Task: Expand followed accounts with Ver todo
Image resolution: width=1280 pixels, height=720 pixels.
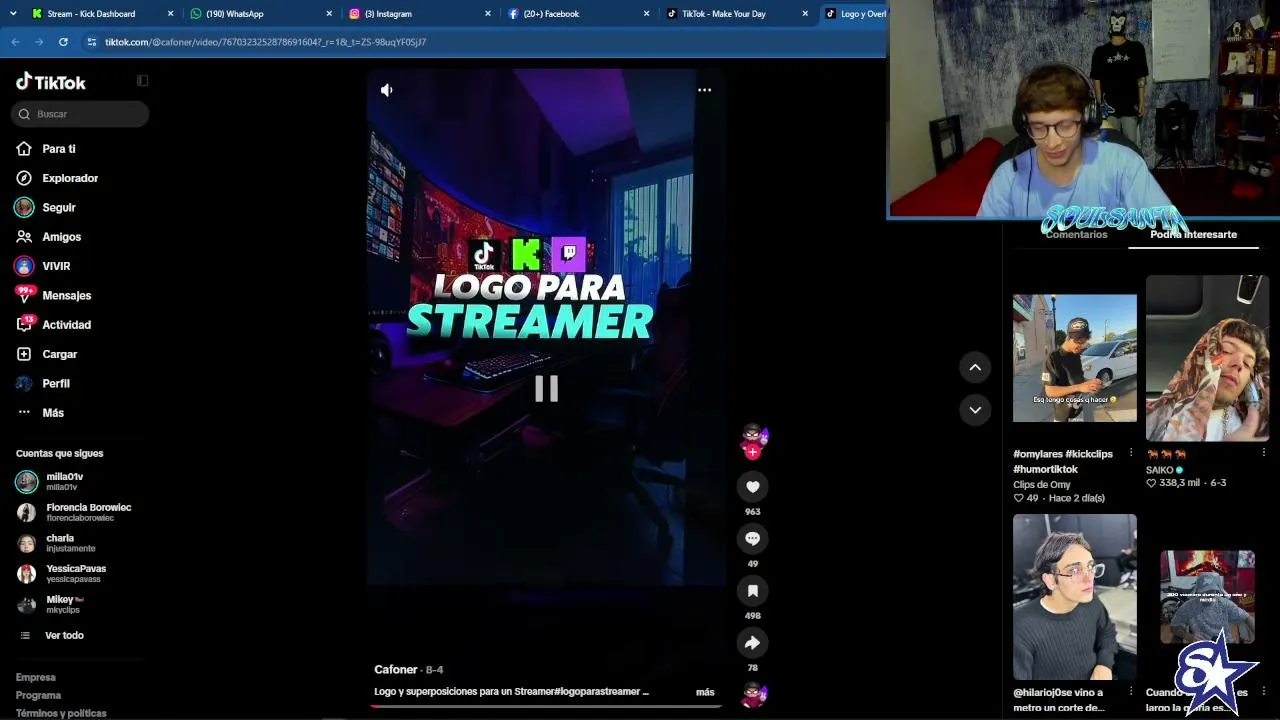Action: click(x=64, y=635)
